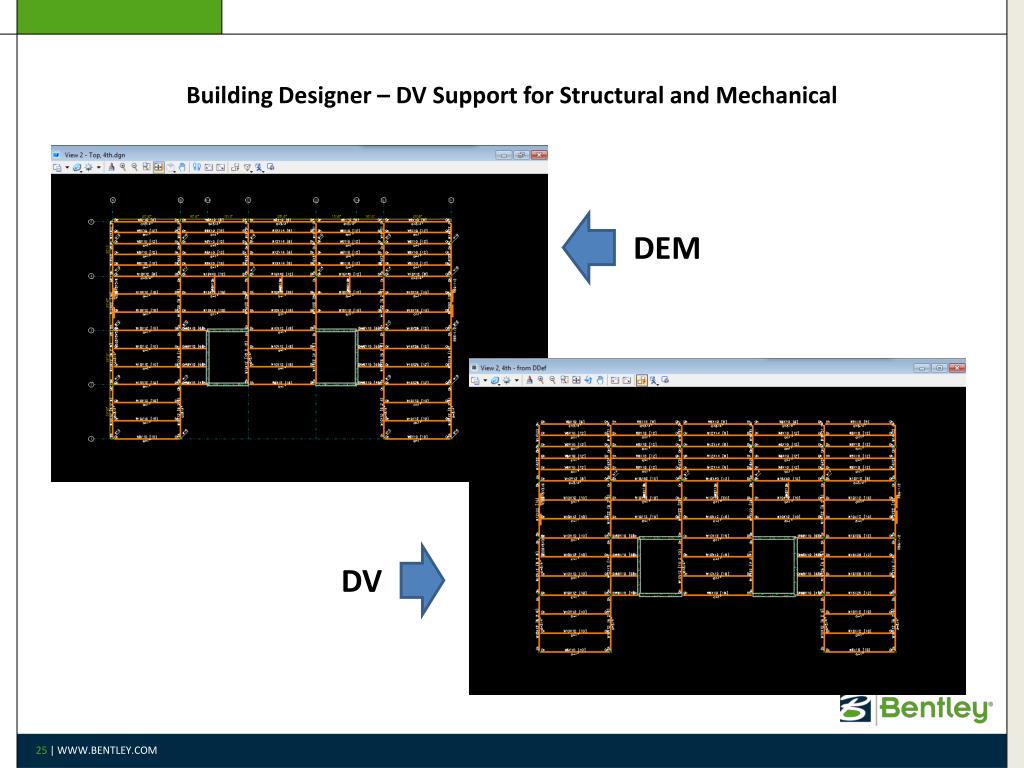Select Update View in the from DDef window

click(x=529, y=380)
